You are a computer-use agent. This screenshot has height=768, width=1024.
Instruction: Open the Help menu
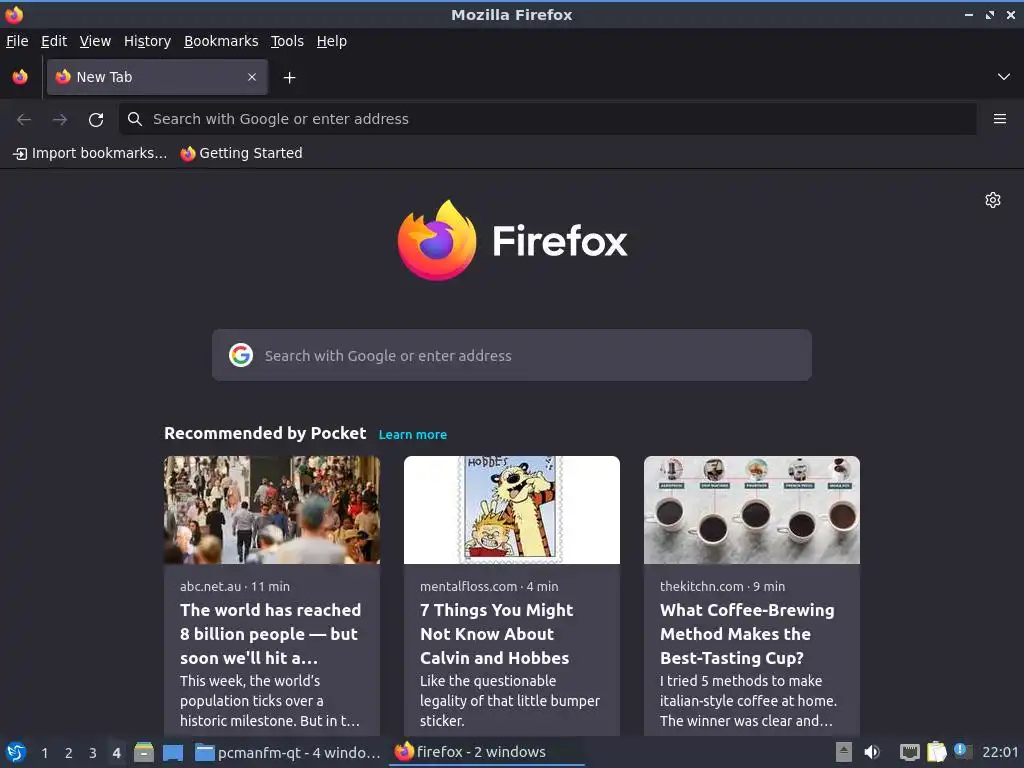(332, 41)
